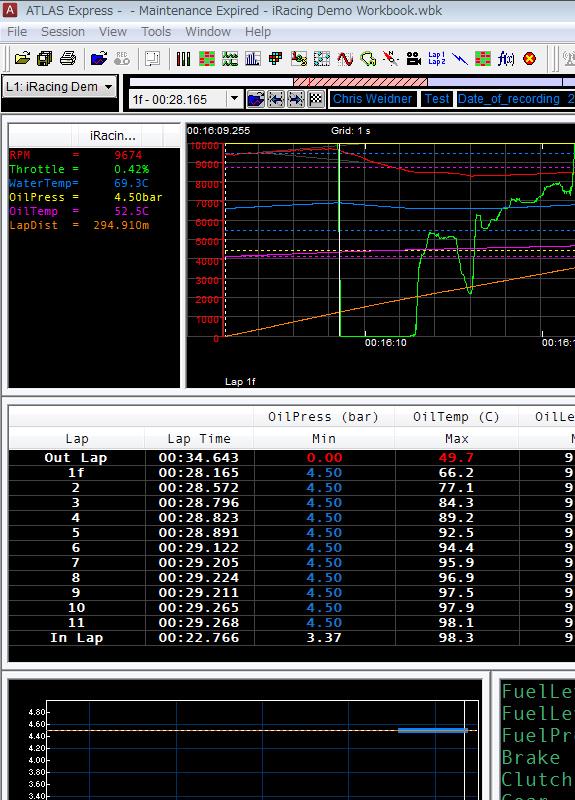The image size is (575, 800).
Task: Add a histogram display from the toolbar
Action: [253, 59]
